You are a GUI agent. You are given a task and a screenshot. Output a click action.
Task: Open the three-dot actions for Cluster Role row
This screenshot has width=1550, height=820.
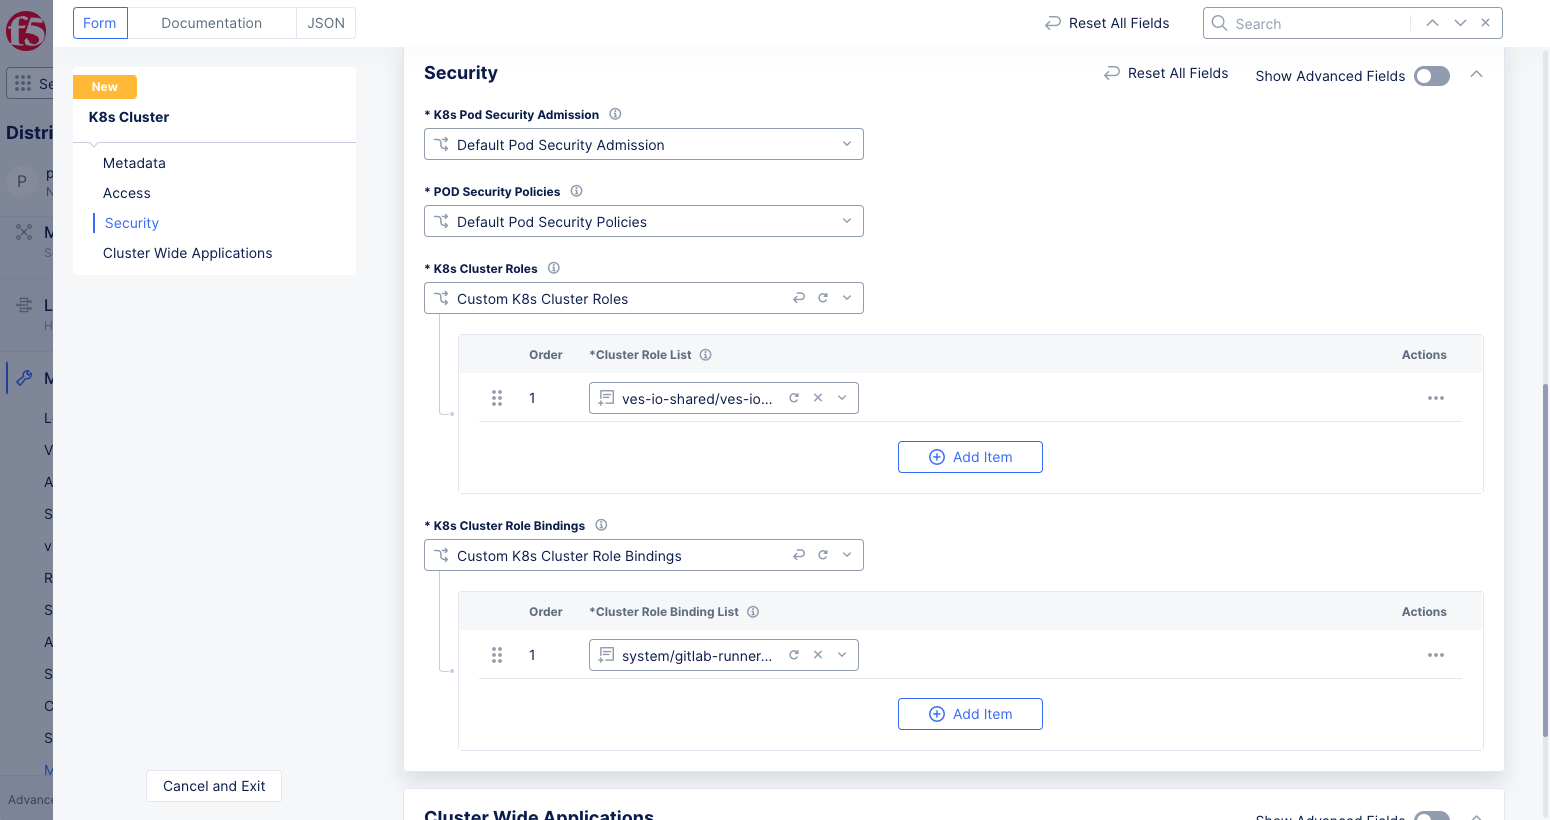pyautogui.click(x=1435, y=398)
